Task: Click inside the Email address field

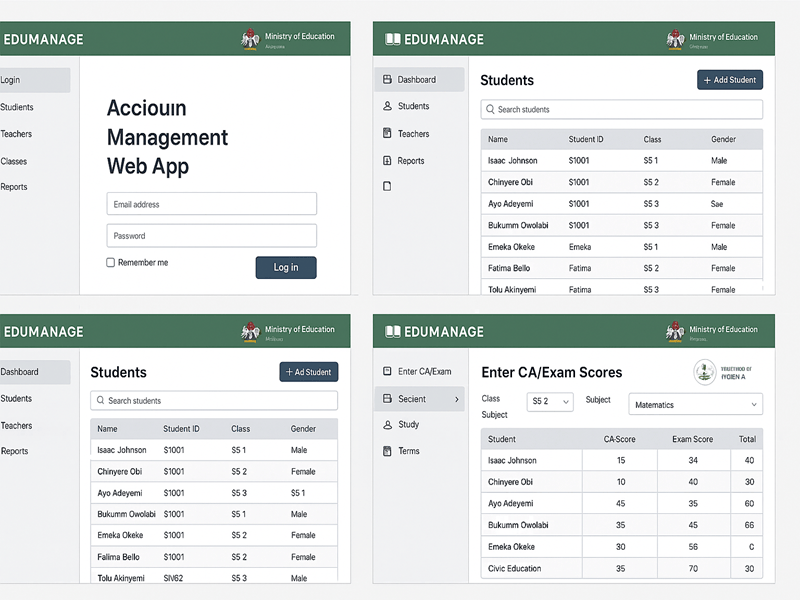Action: (x=211, y=203)
